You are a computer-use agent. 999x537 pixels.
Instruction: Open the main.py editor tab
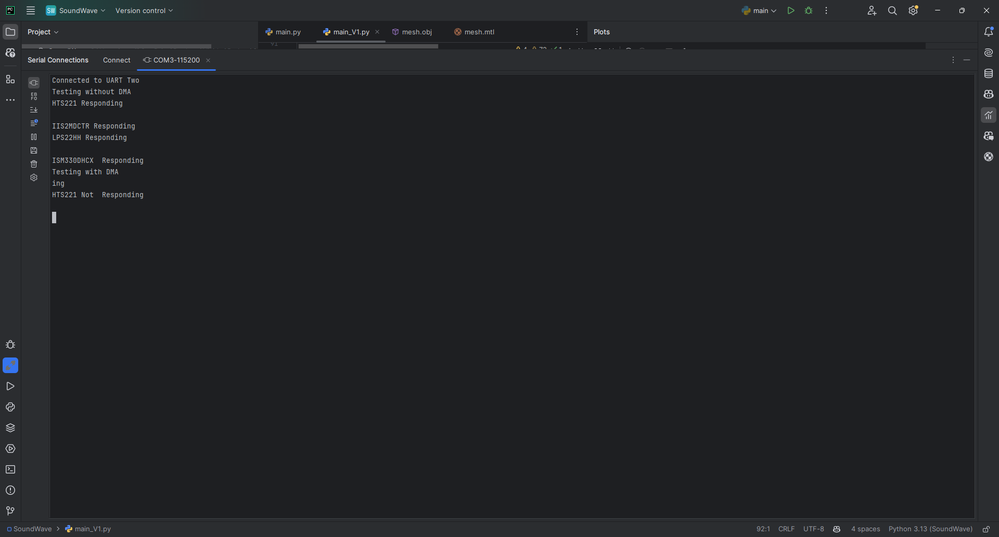[283, 32]
